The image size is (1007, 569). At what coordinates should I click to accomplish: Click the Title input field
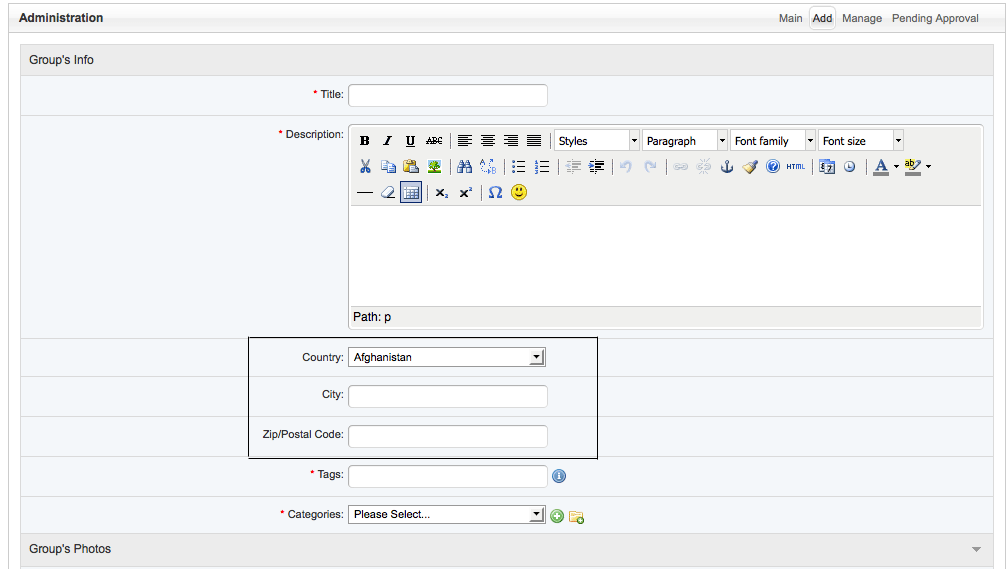click(x=447, y=95)
